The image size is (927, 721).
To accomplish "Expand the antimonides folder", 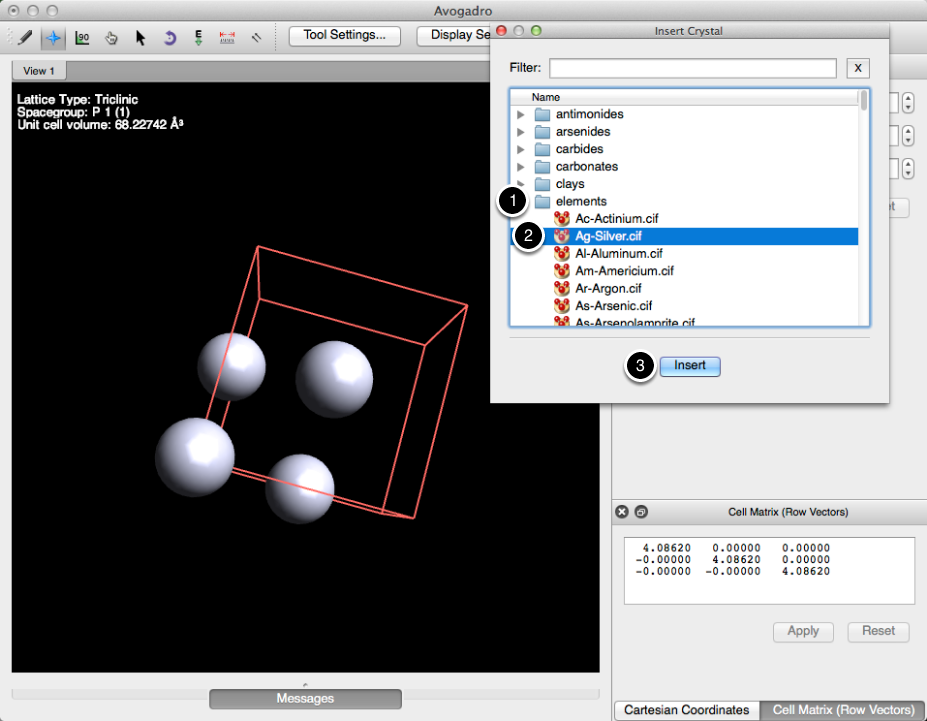I will point(520,114).
